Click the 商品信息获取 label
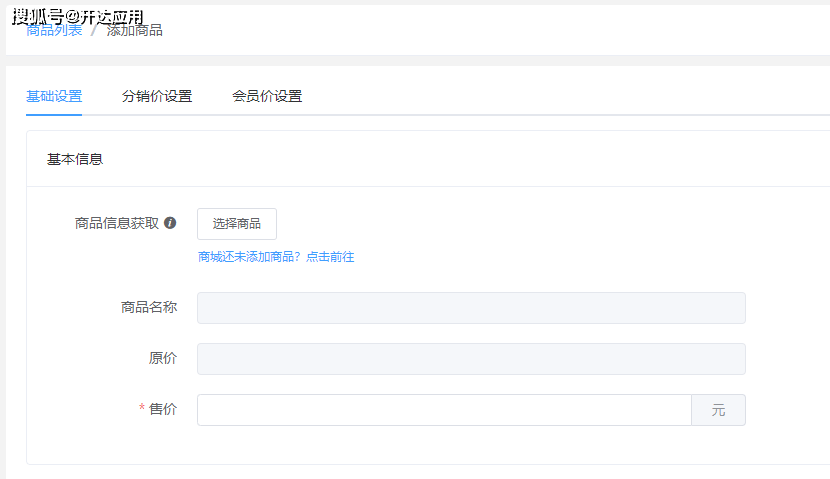Viewport: 830px width, 479px height. 116,223
